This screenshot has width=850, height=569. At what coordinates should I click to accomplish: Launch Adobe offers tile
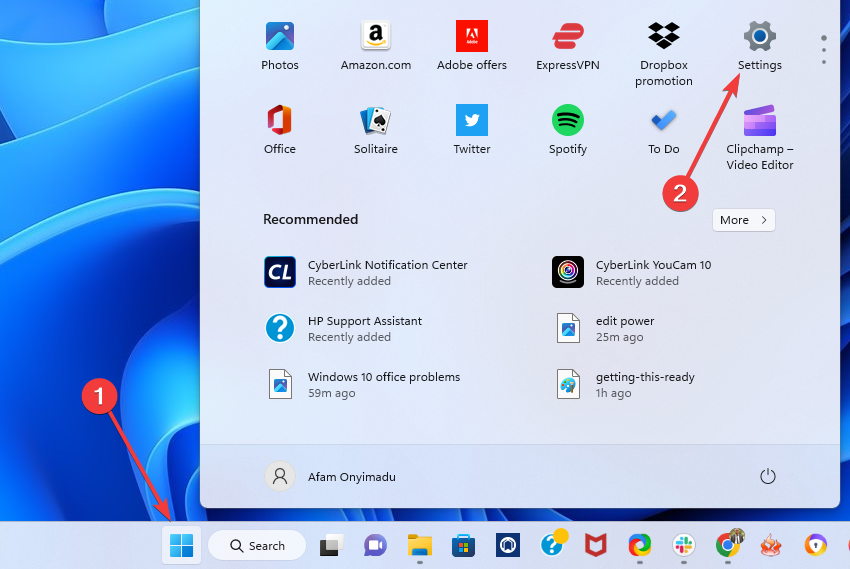point(472,47)
